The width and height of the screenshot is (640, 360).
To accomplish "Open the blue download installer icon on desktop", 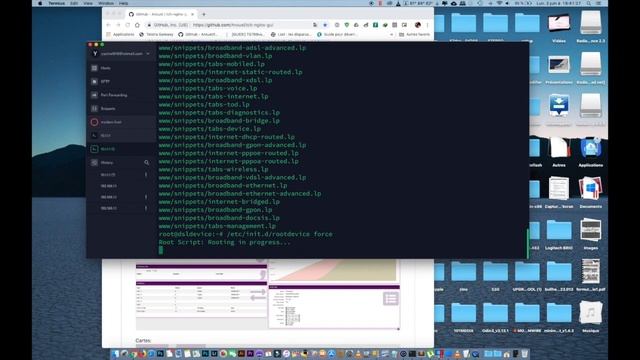I will click(559, 106).
